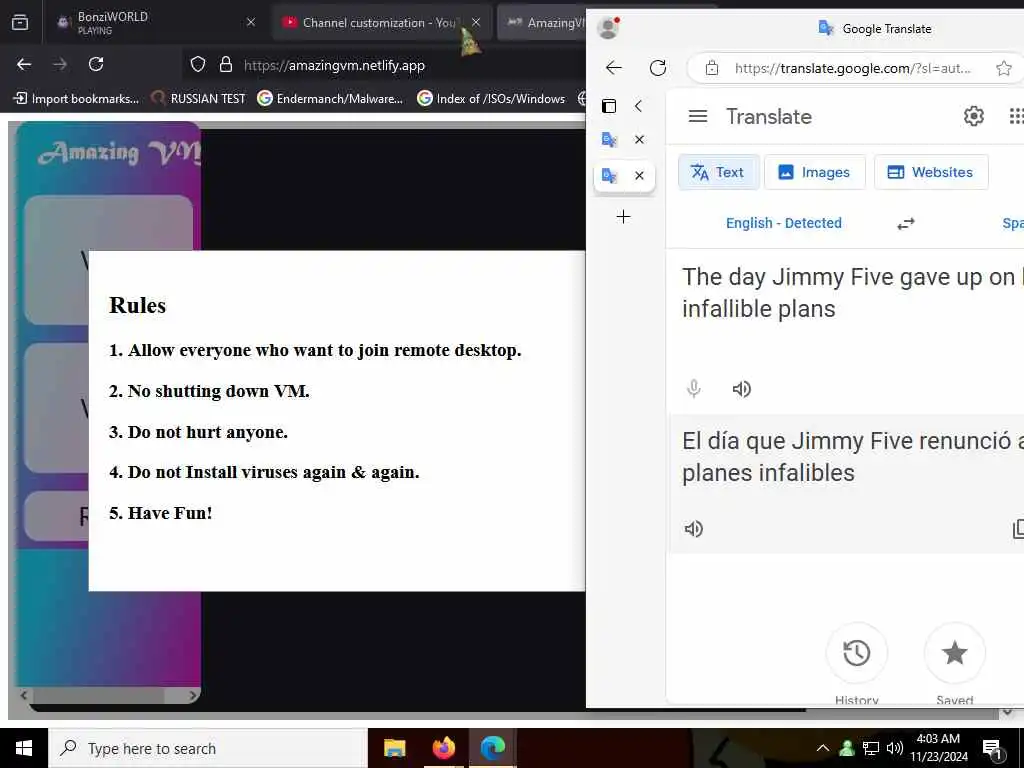
Task: Open the Google apps grid
Action: [1016, 116]
